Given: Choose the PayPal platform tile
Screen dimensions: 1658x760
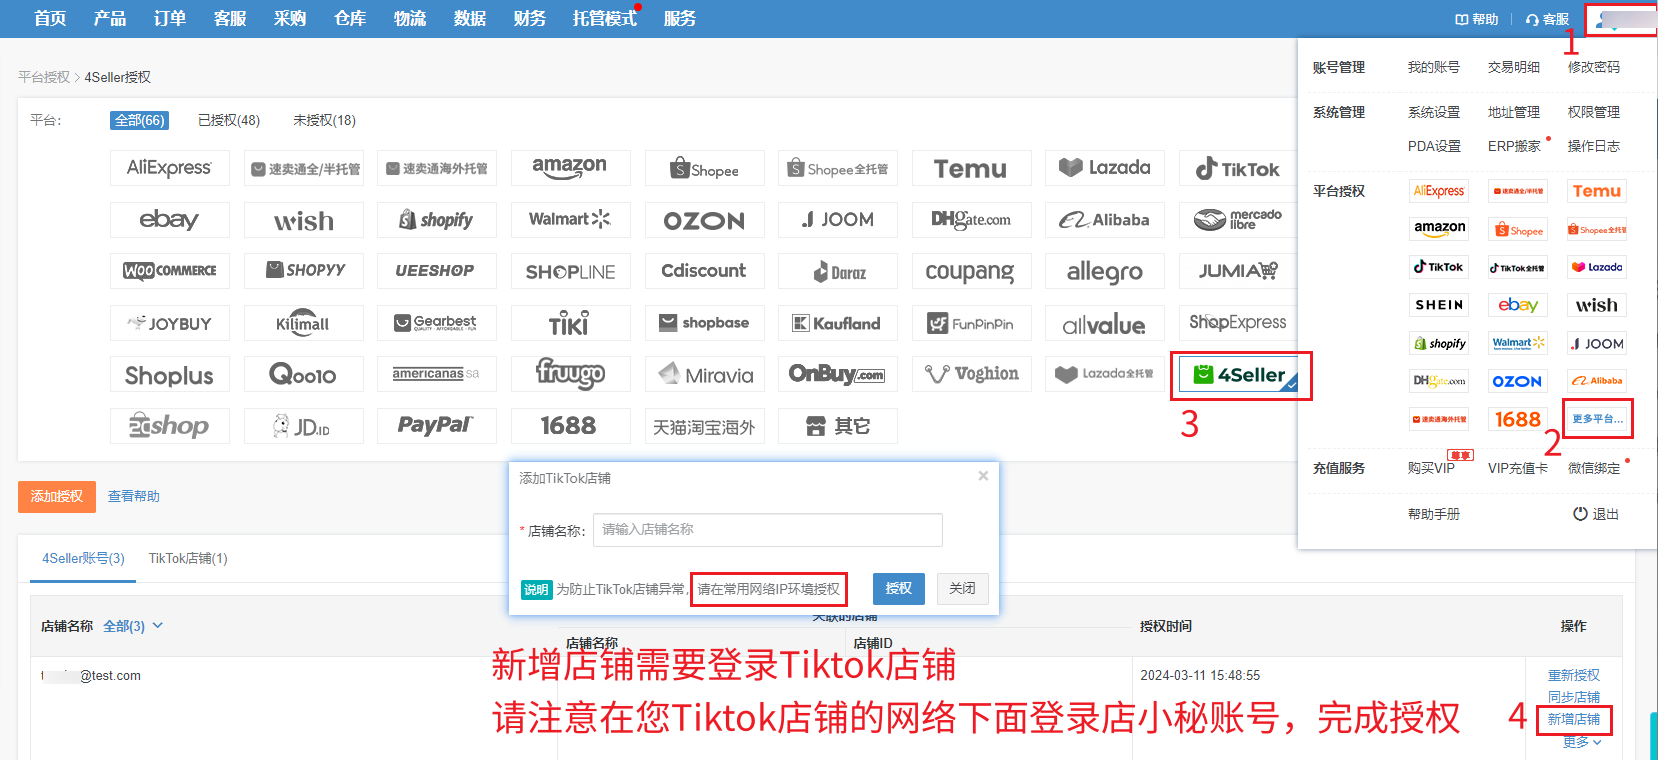Looking at the screenshot, I should pos(436,426).
